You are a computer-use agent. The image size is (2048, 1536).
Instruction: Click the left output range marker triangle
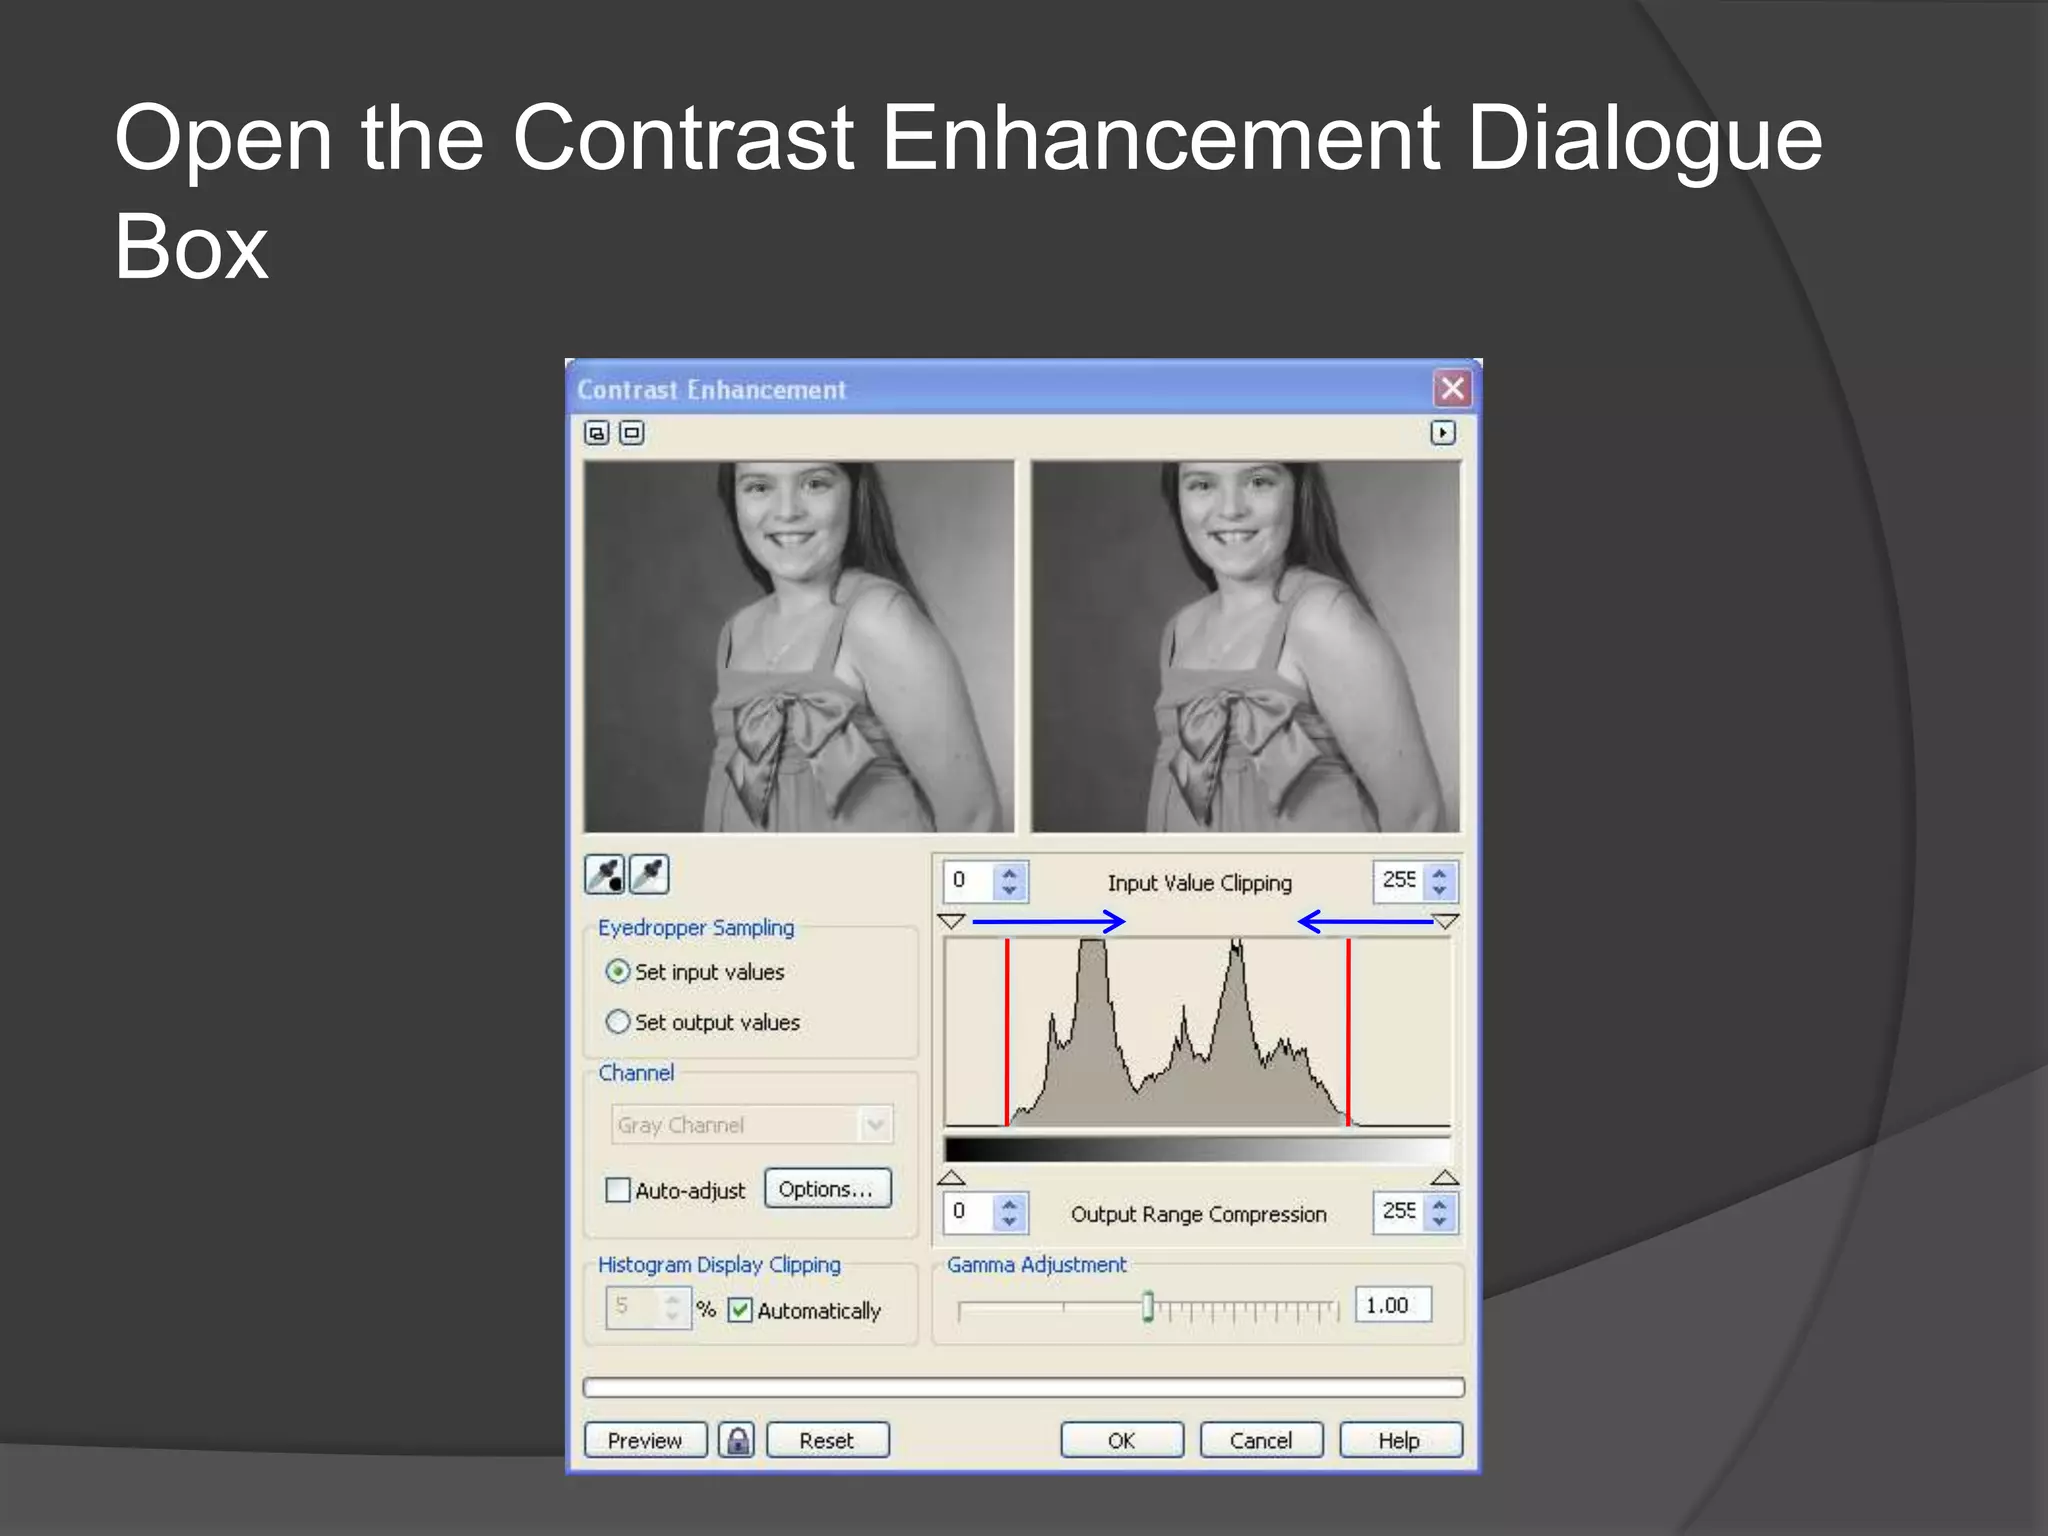(x=951, y=1177)
